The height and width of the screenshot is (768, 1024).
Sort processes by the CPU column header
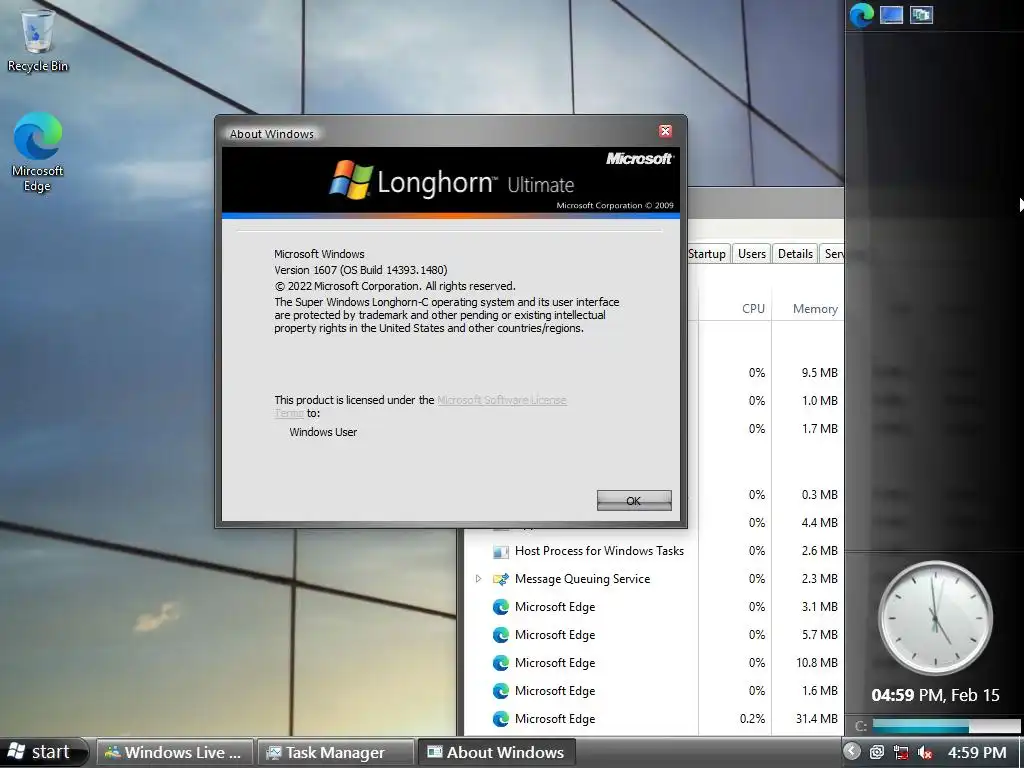(x=753, y=309)
